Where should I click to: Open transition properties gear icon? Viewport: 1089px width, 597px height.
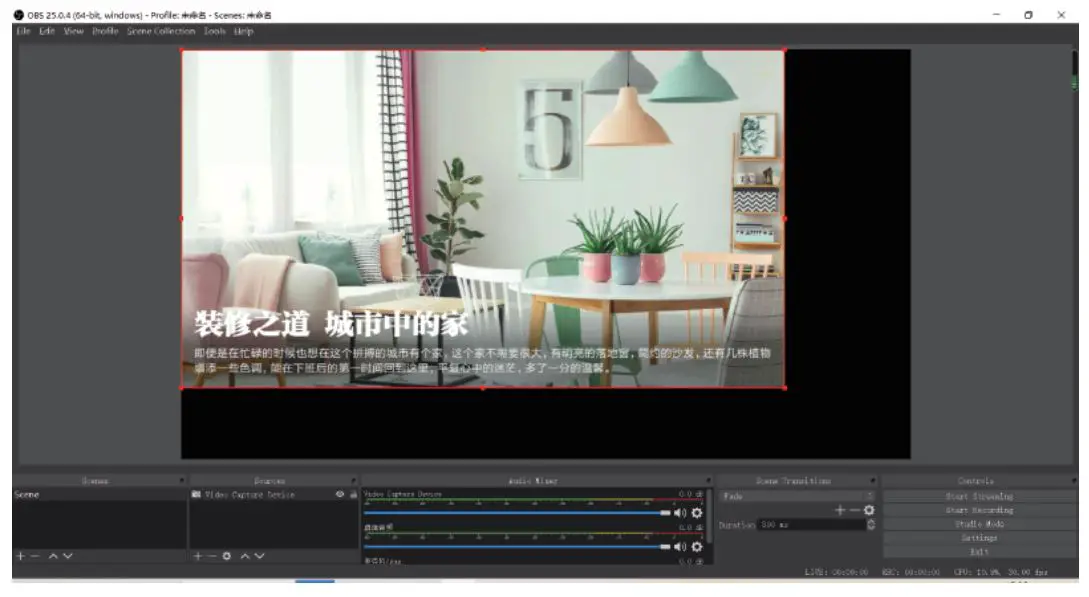tap(869, 510)
